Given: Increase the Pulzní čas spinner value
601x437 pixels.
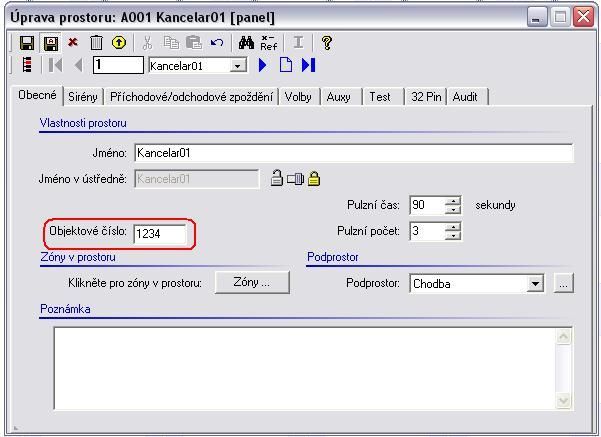Looking at the screenshot, I should [452, 200].
